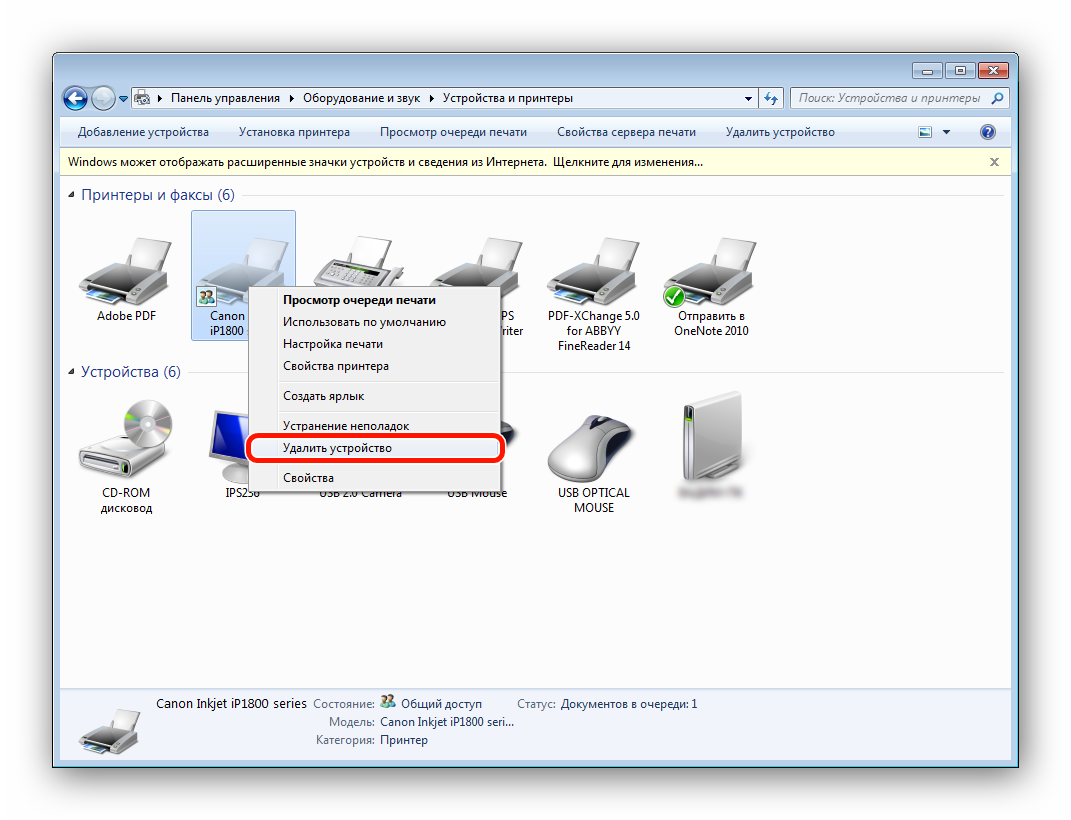This screenshot has height=820, width=1071.
Task: Click the USB OPTICAL MOUSE device icon
Action: 593,448
